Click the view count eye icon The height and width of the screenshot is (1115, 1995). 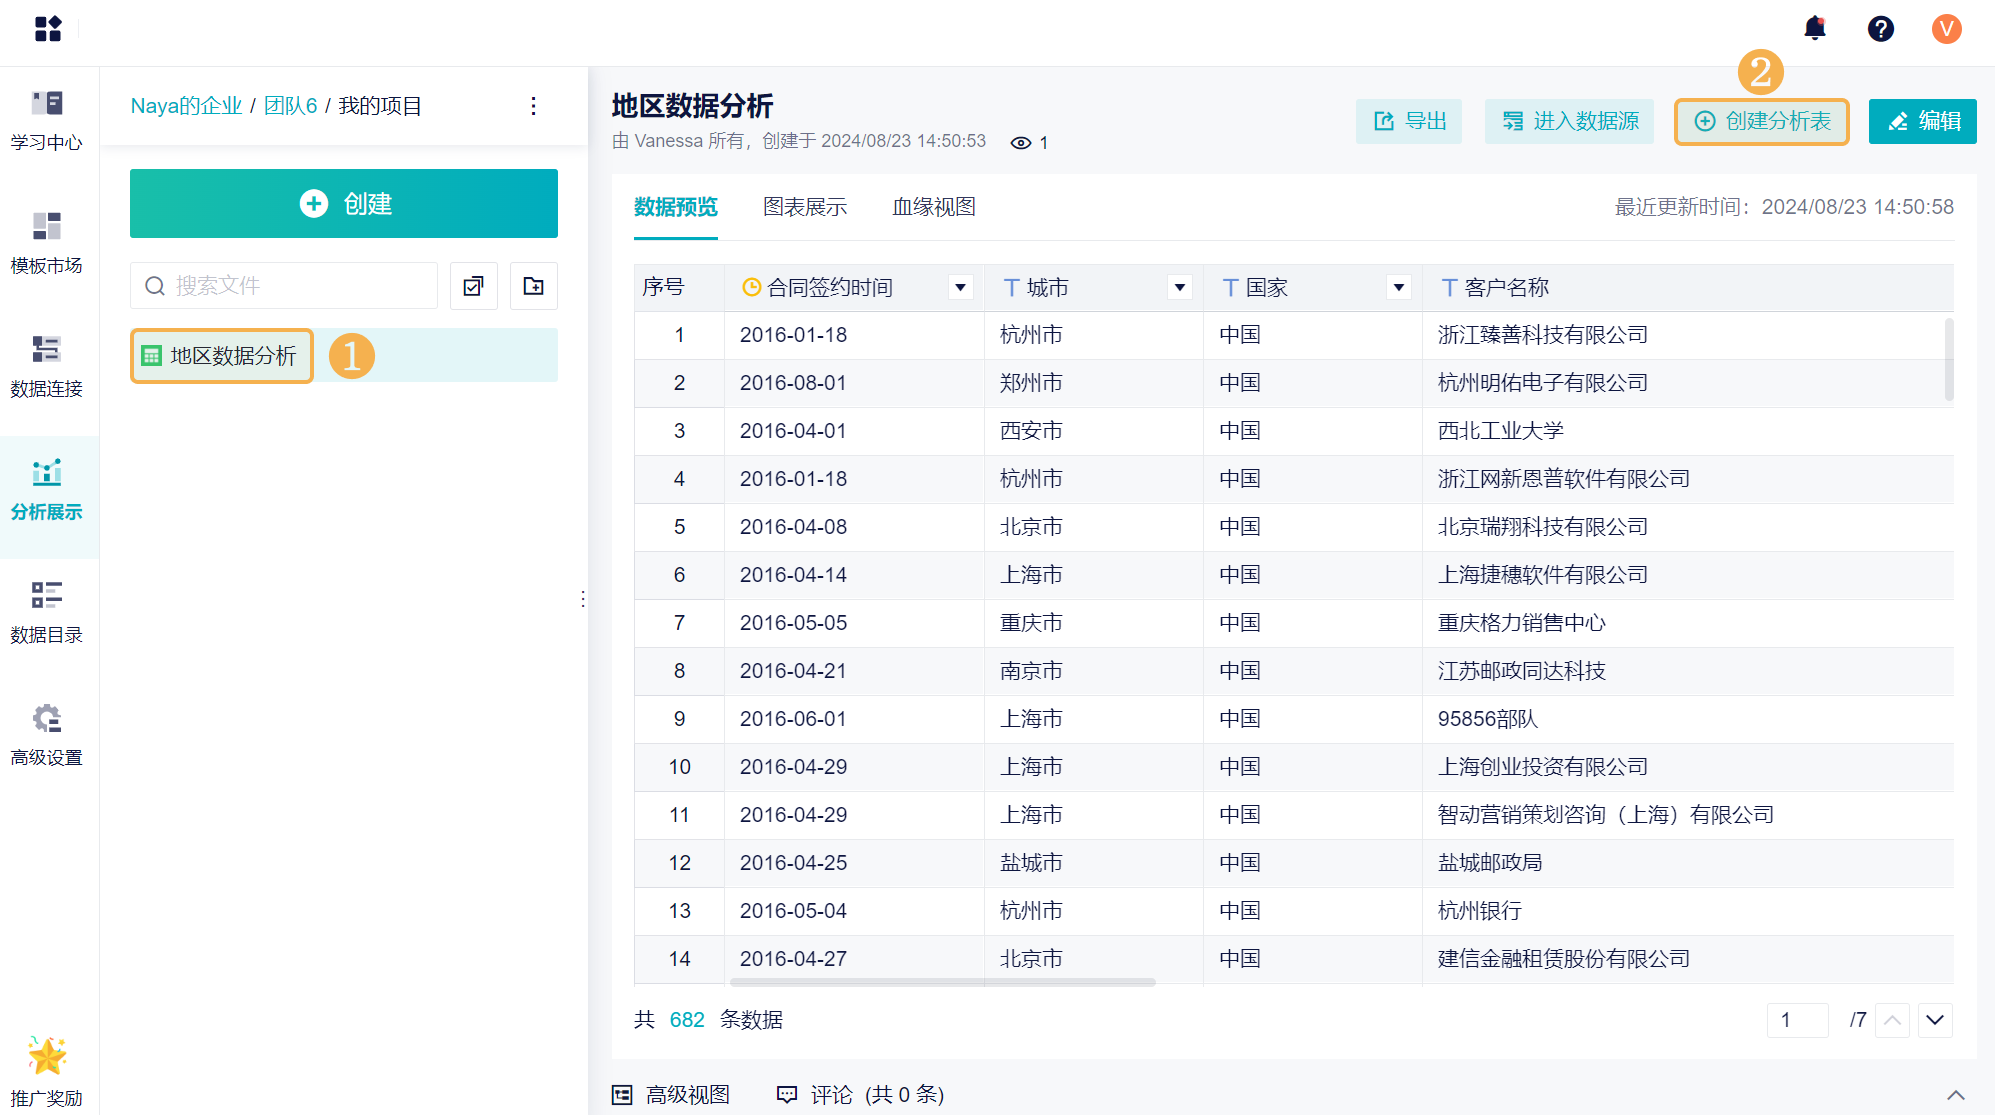[1020, 143]
